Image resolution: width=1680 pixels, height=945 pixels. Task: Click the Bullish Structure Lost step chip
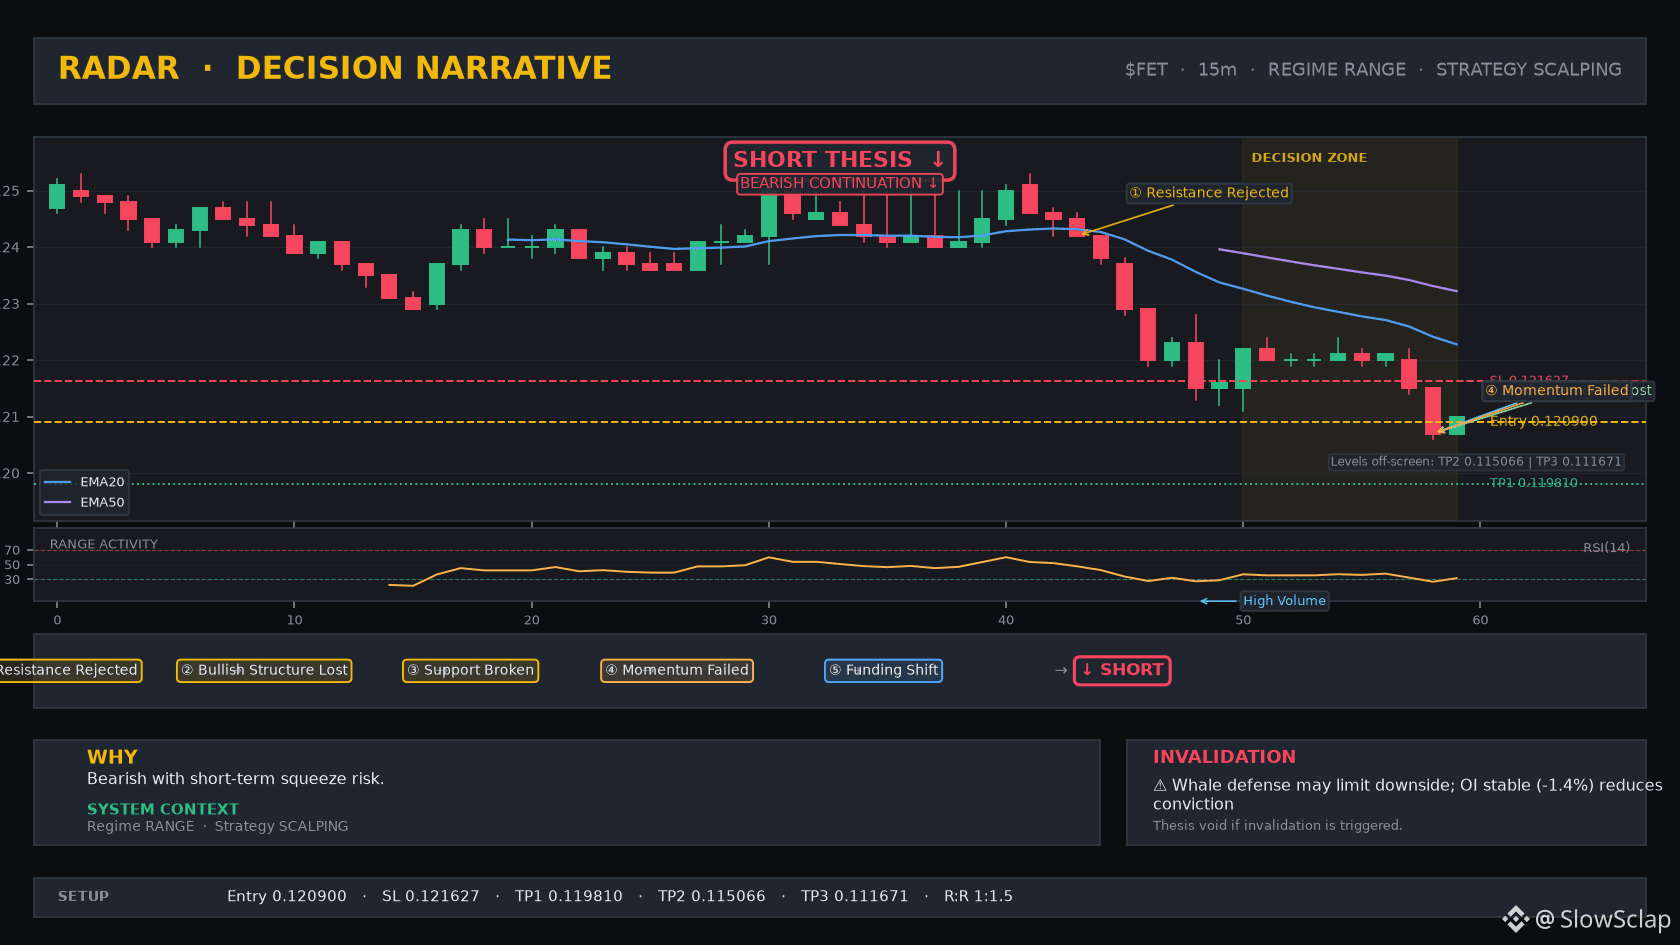[264, 670]
